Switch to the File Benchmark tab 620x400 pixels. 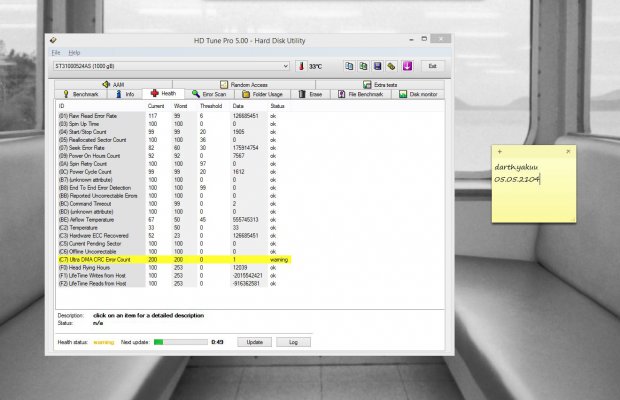pos(361,94)
